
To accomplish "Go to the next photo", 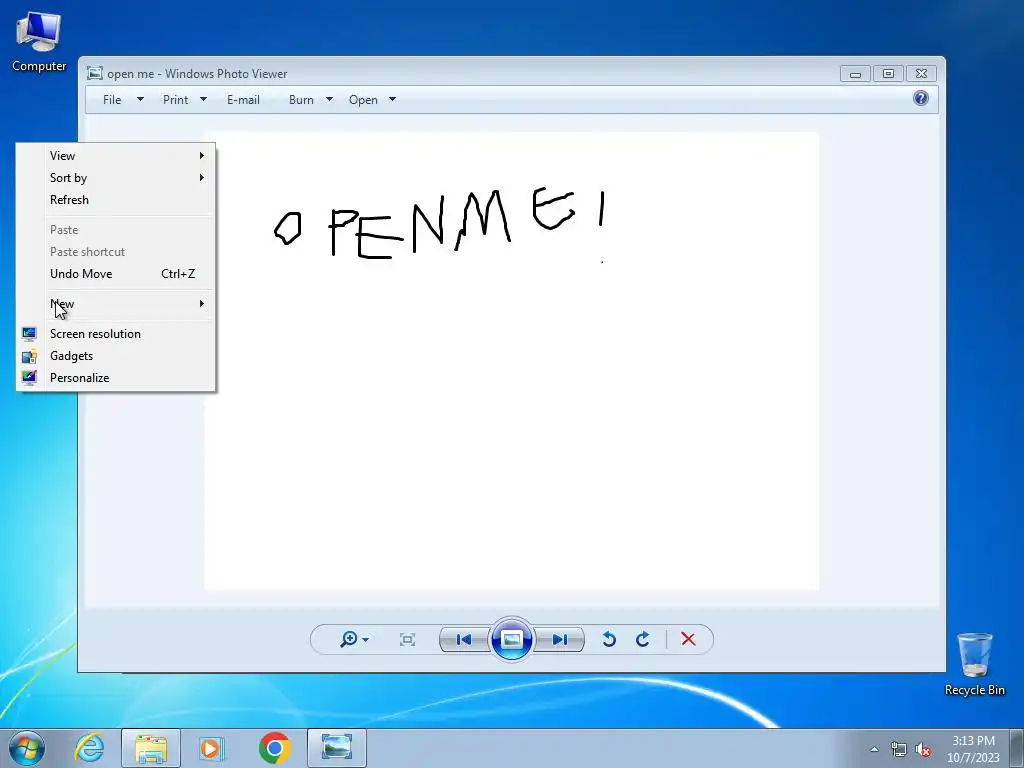I will click(560, 639).
